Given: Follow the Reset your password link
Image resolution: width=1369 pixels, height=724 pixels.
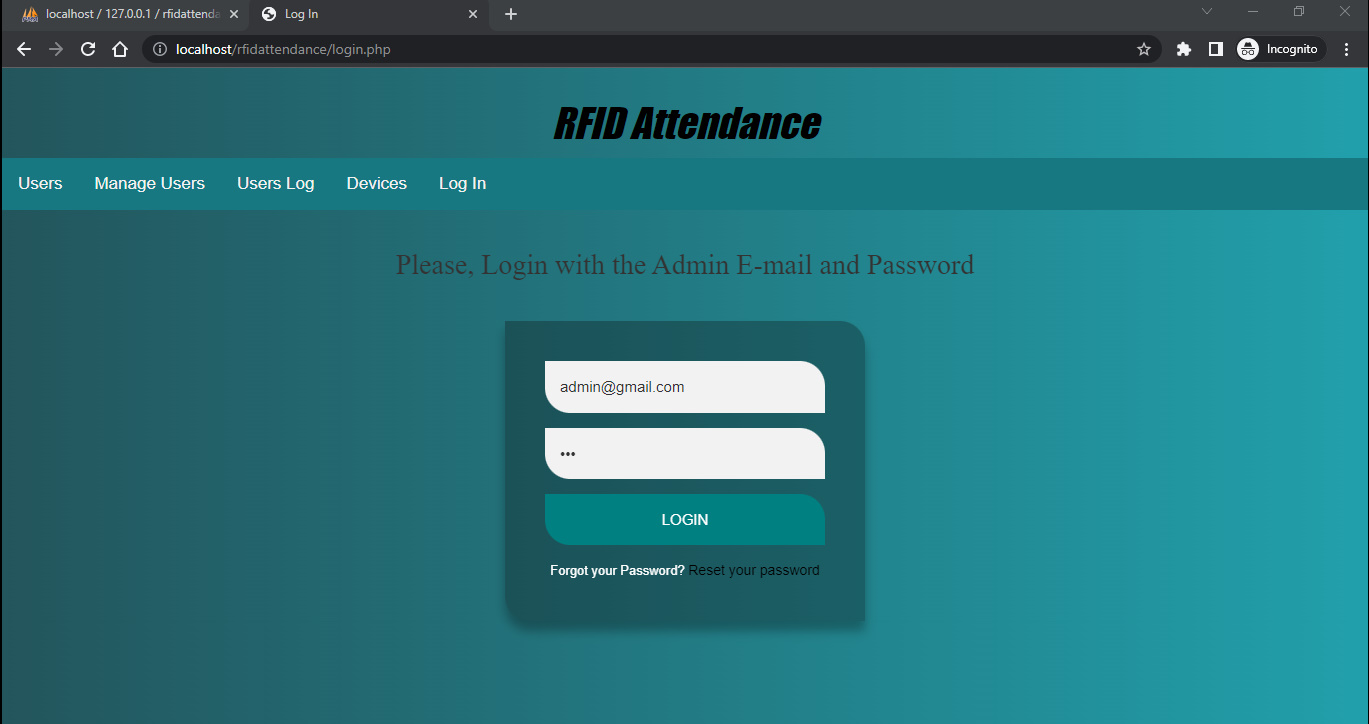Looking at the screenshot, I should (753, 571).
